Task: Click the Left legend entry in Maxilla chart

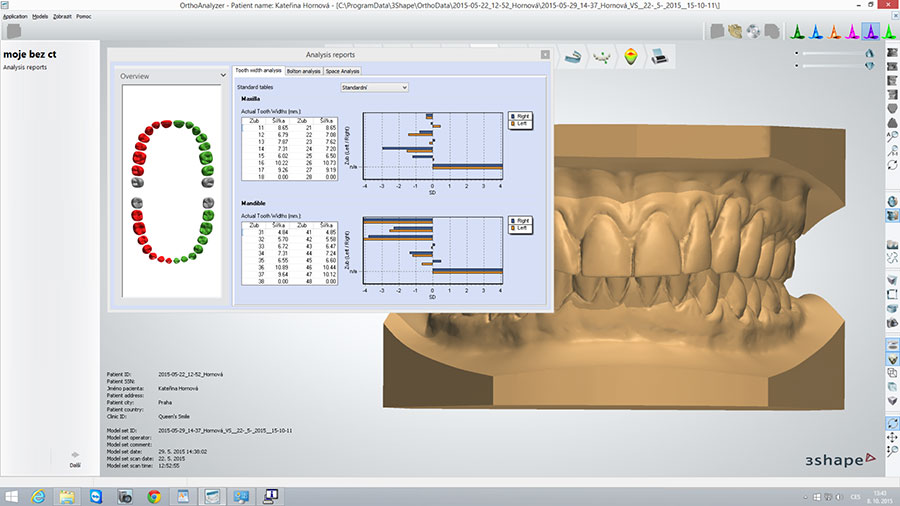Action: click(x=520, y=124)
